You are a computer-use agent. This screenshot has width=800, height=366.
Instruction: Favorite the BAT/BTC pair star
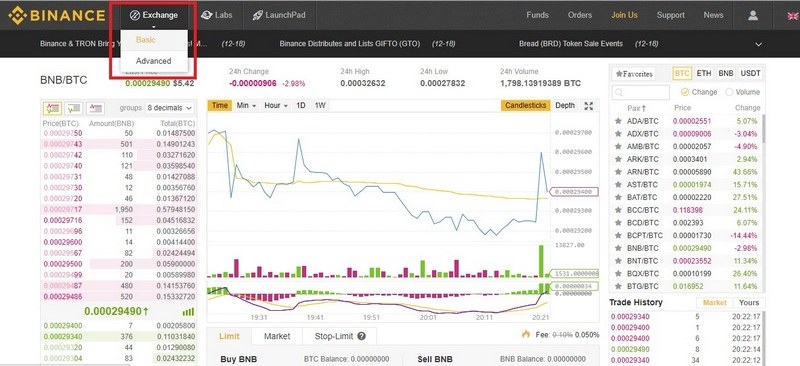[618, 197]
